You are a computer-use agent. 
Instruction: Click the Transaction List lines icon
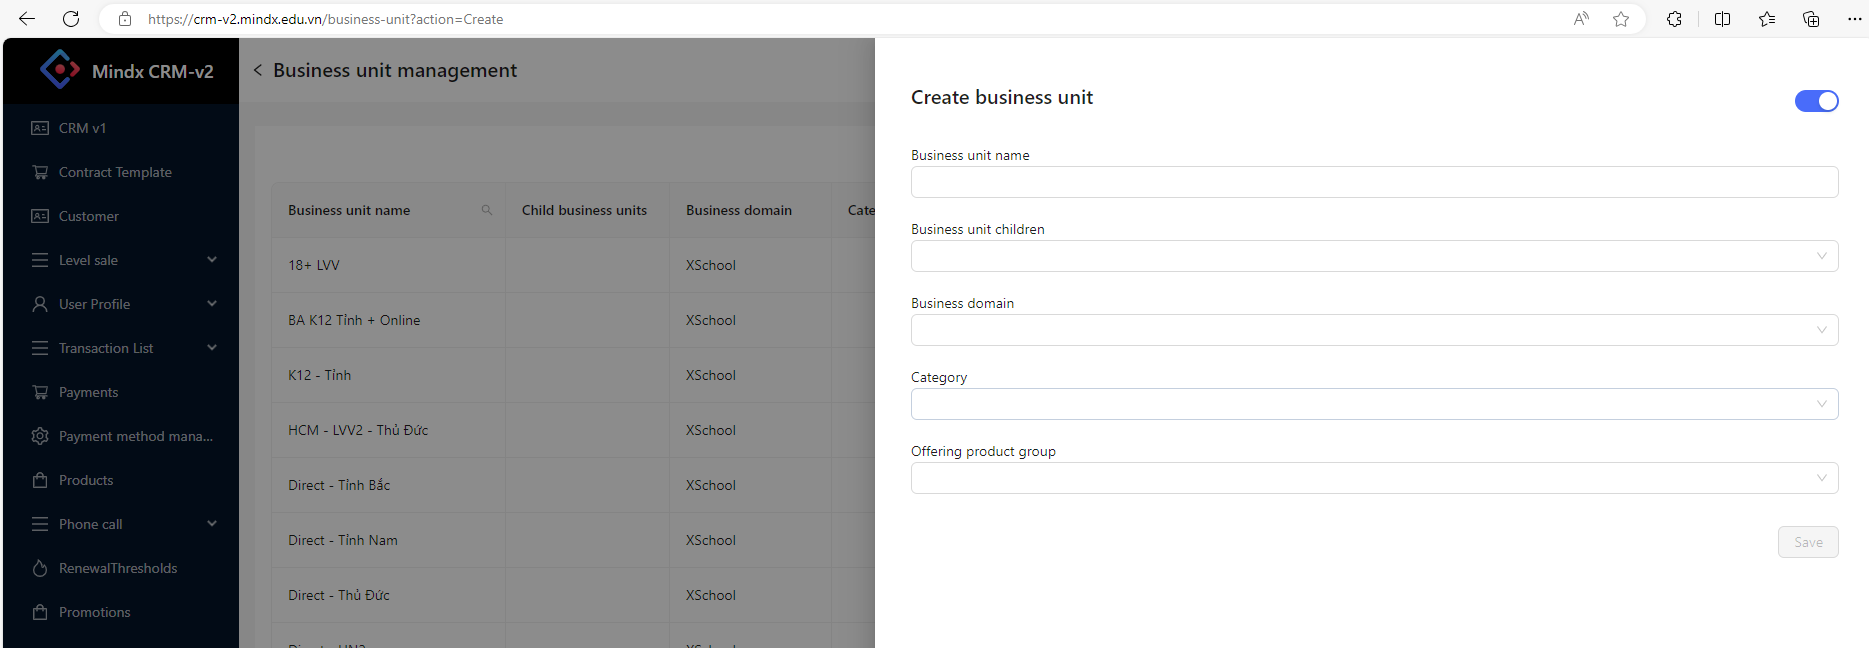click(40, 348)
